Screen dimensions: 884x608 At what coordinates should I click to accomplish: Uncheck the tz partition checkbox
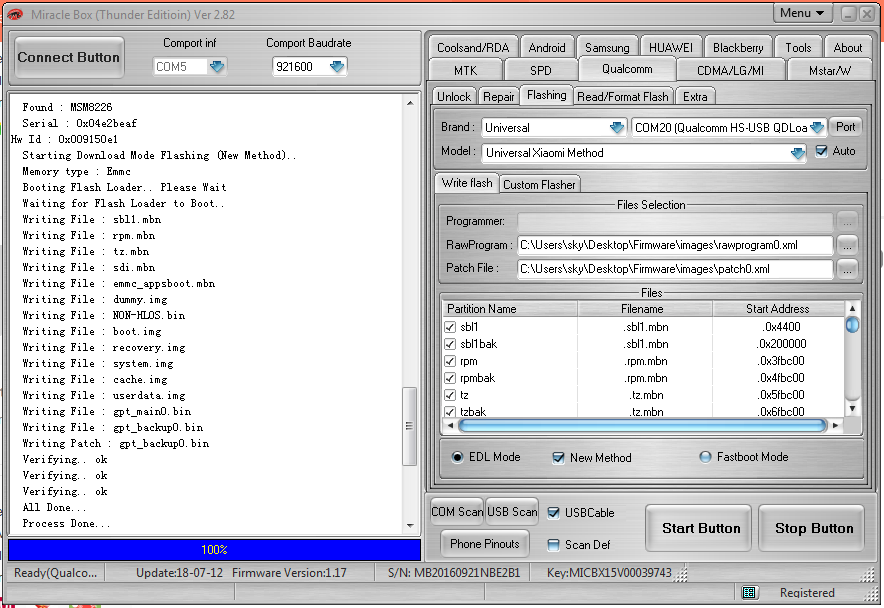450,395
